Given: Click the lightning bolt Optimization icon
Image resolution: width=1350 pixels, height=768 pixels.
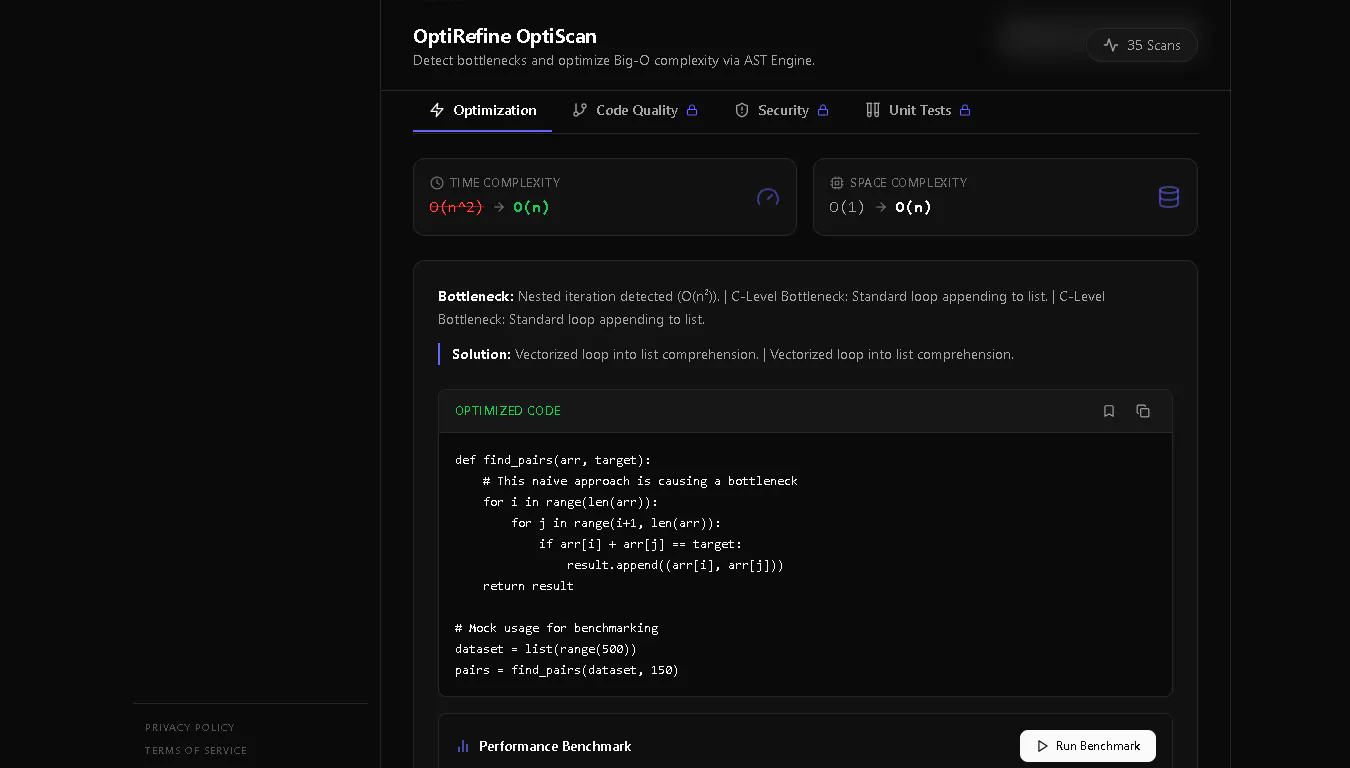Looking at the screenshot, I should pos(437,110).
